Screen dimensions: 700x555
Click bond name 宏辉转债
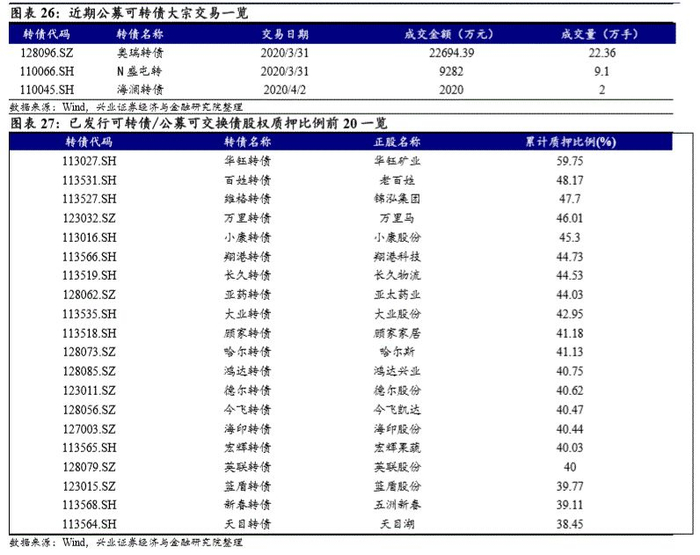247,448
